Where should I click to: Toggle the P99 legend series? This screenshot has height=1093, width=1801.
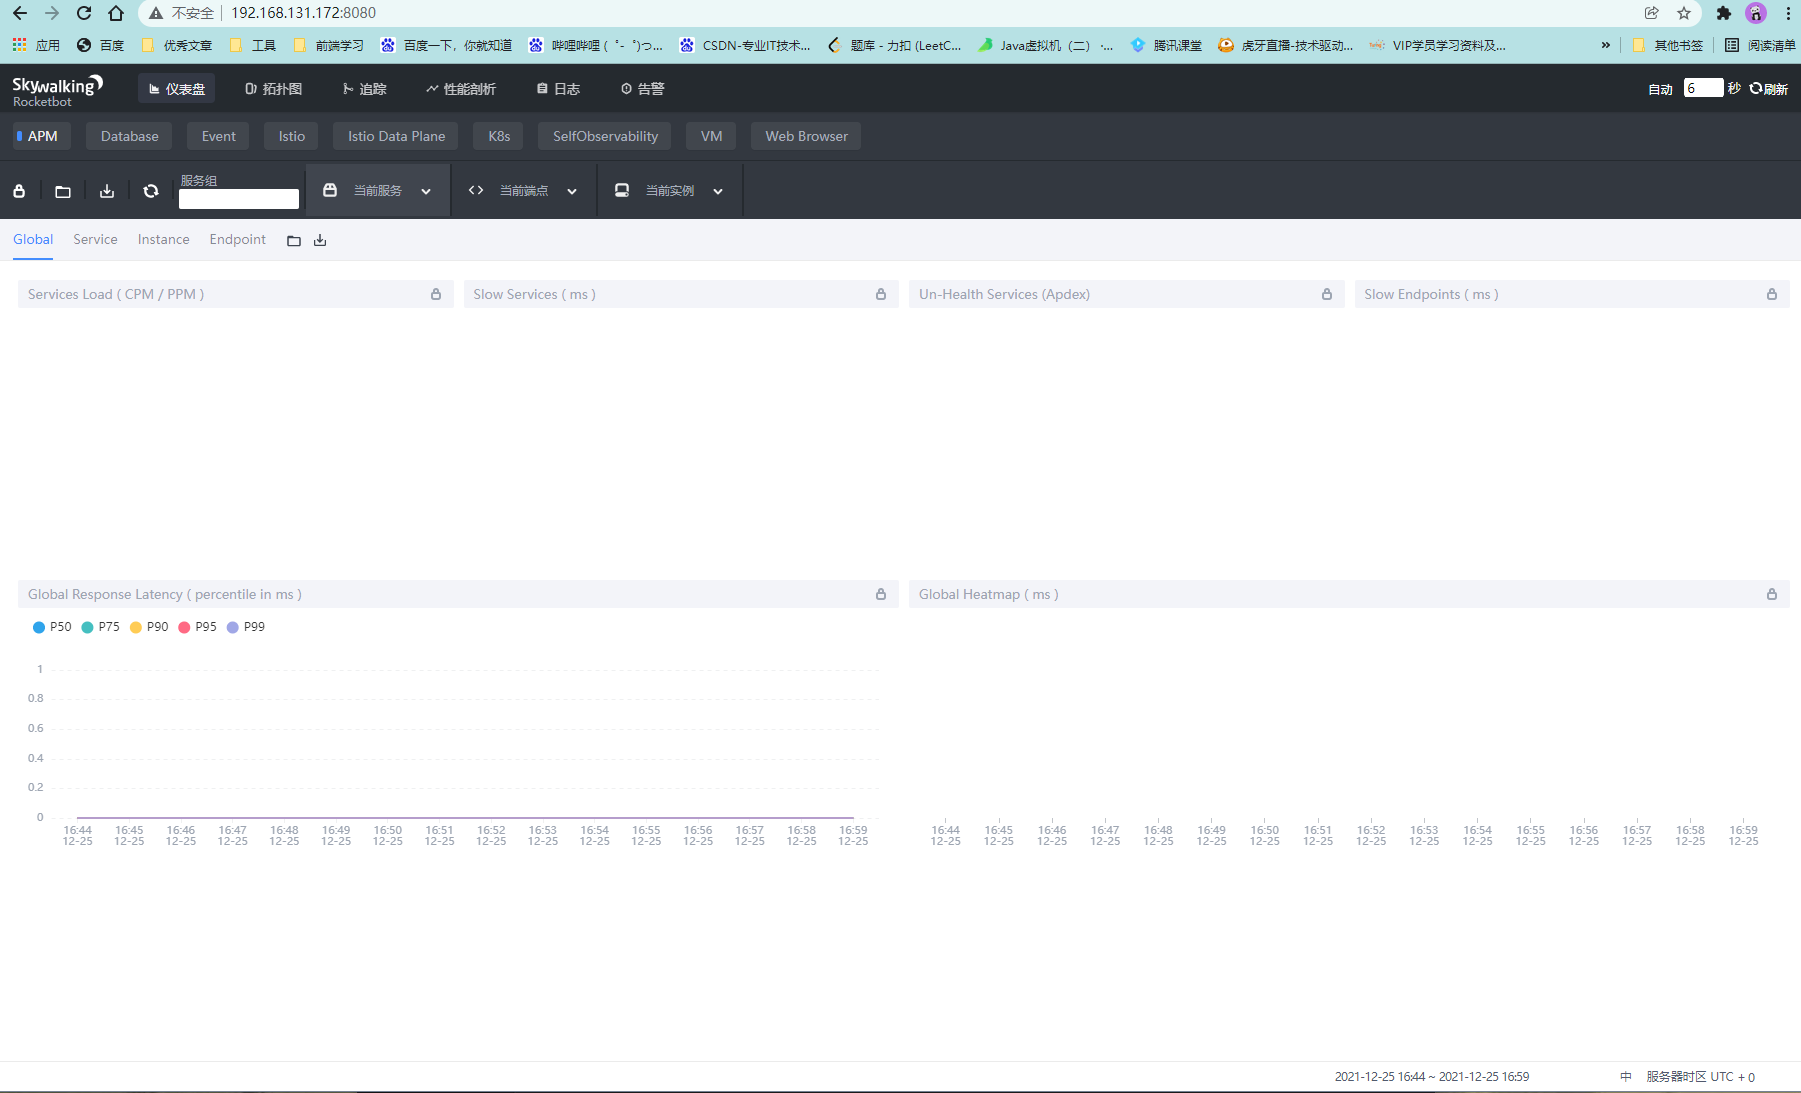(246, 627)
